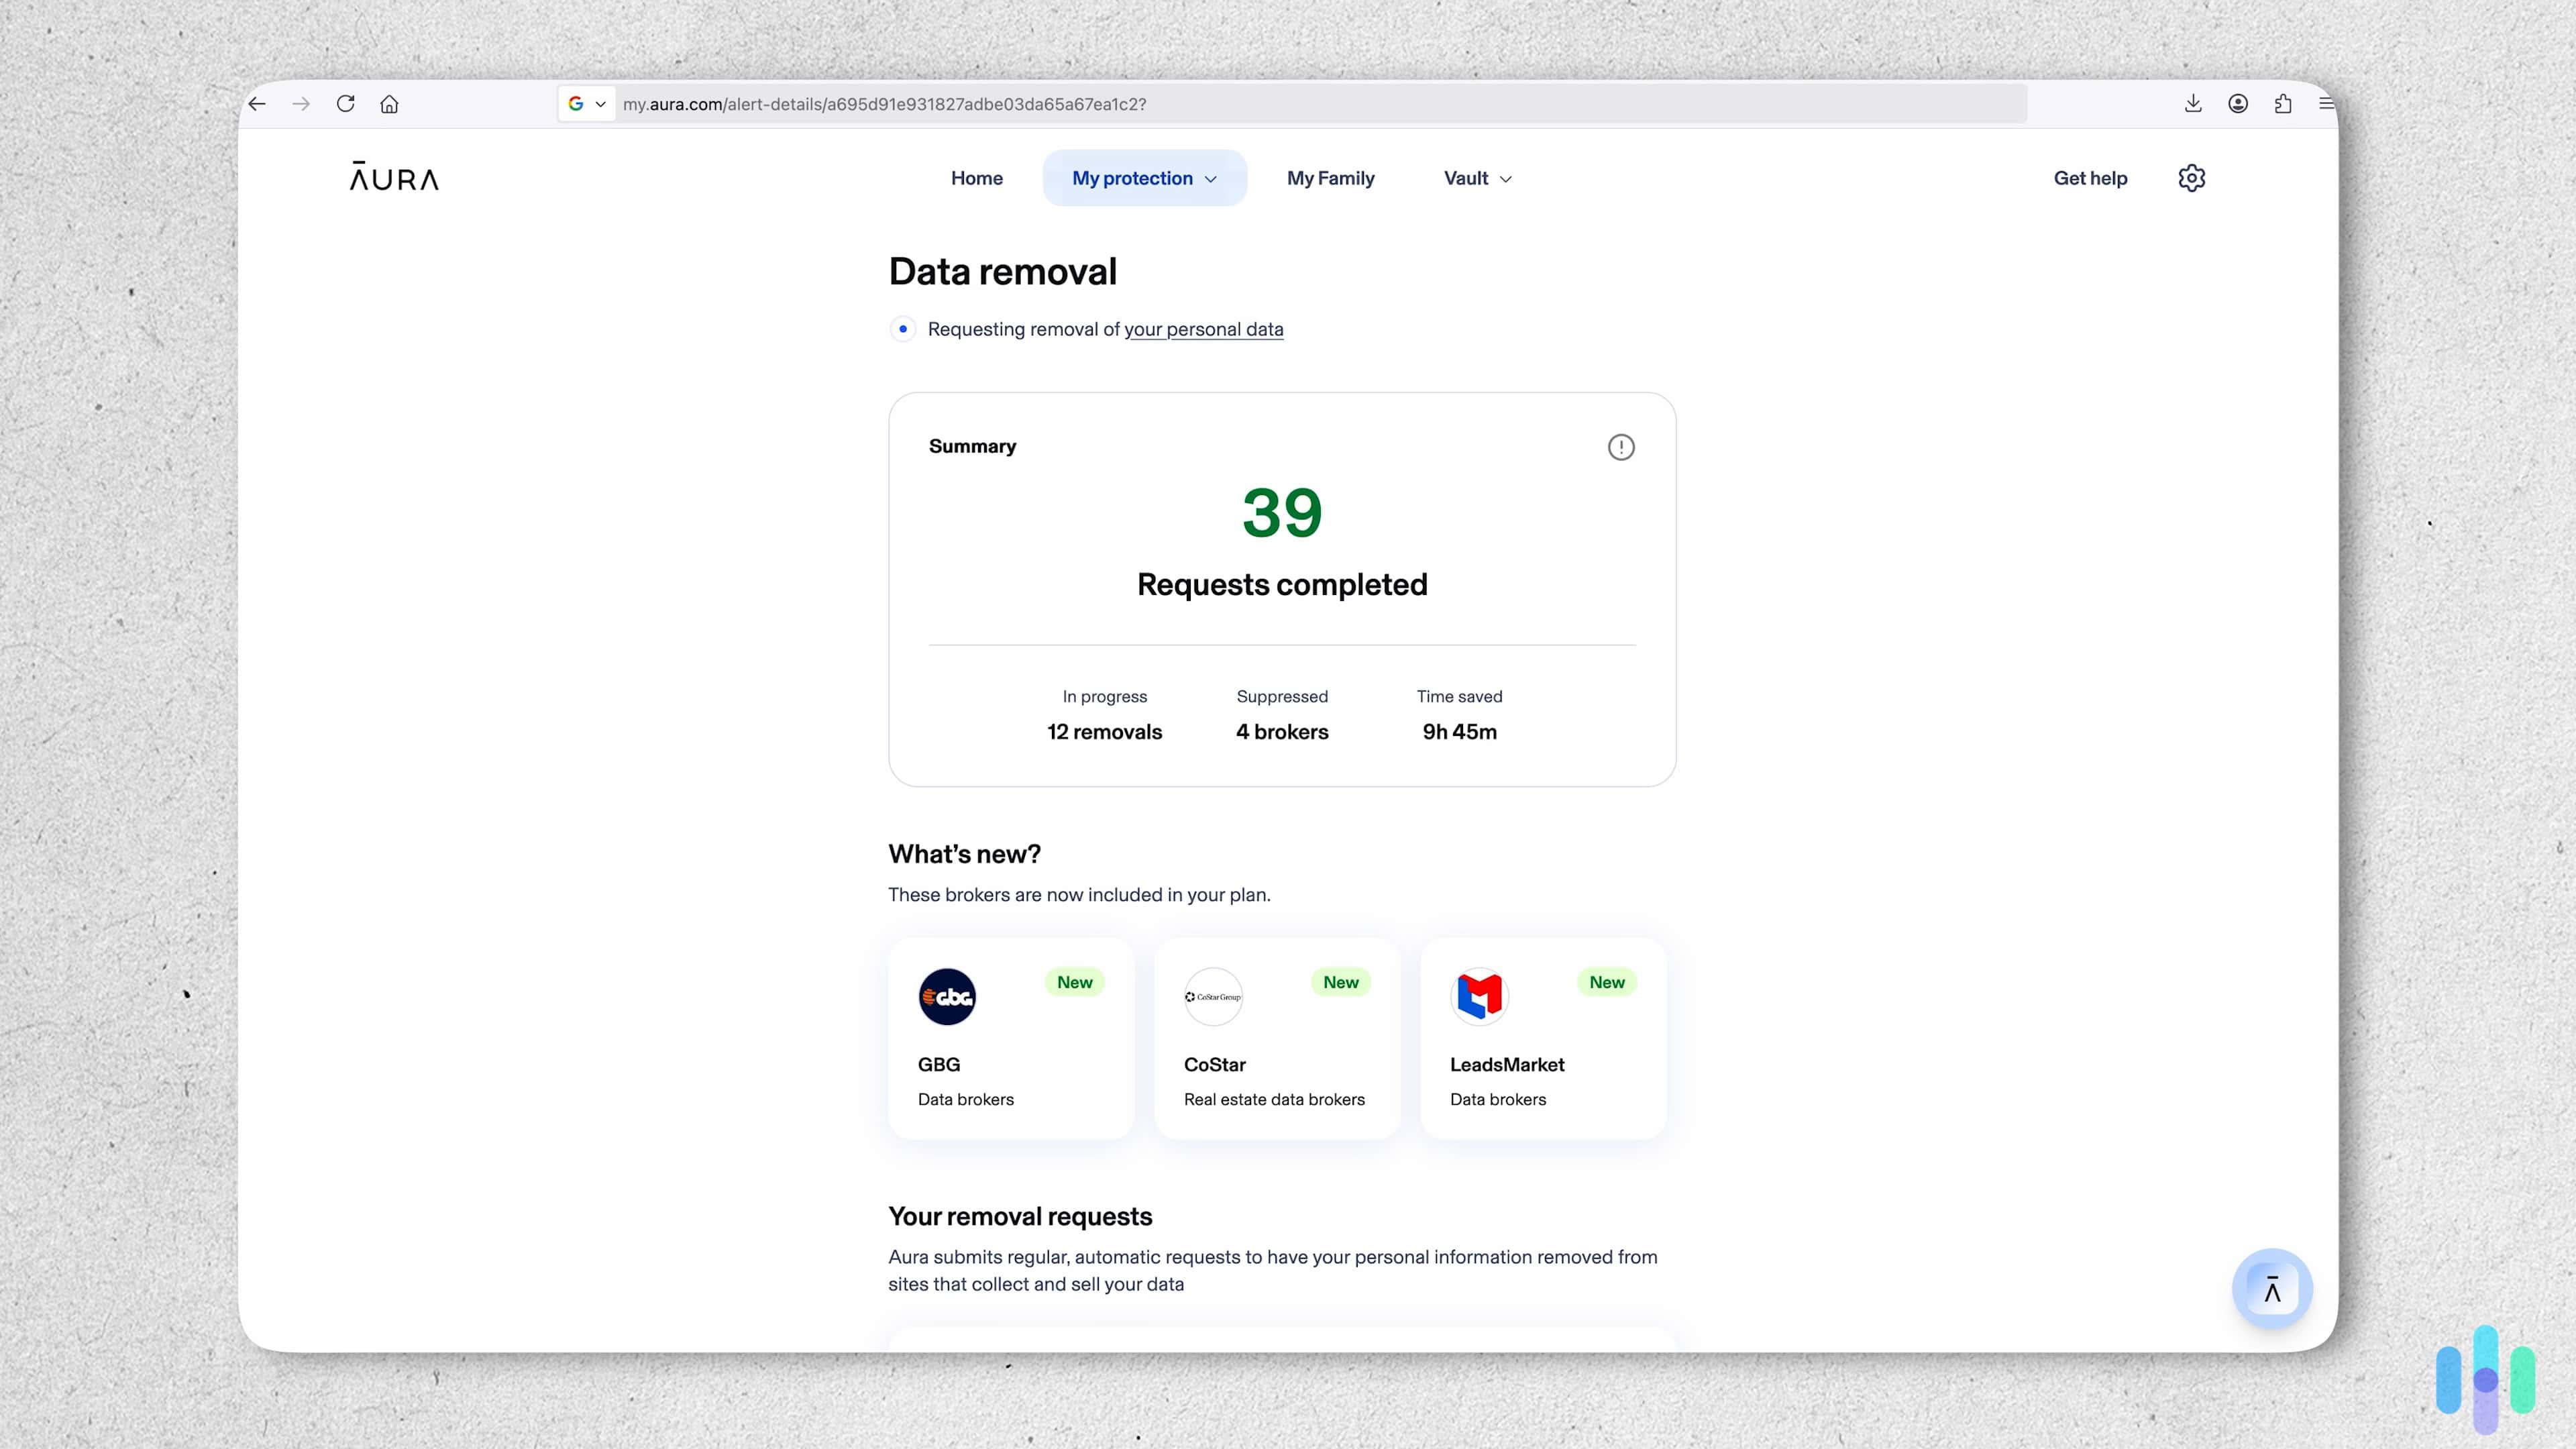Click the Get help button
Image resolution: width=2576 pixels, height=1449 pixels.
tap(2090, 177)
